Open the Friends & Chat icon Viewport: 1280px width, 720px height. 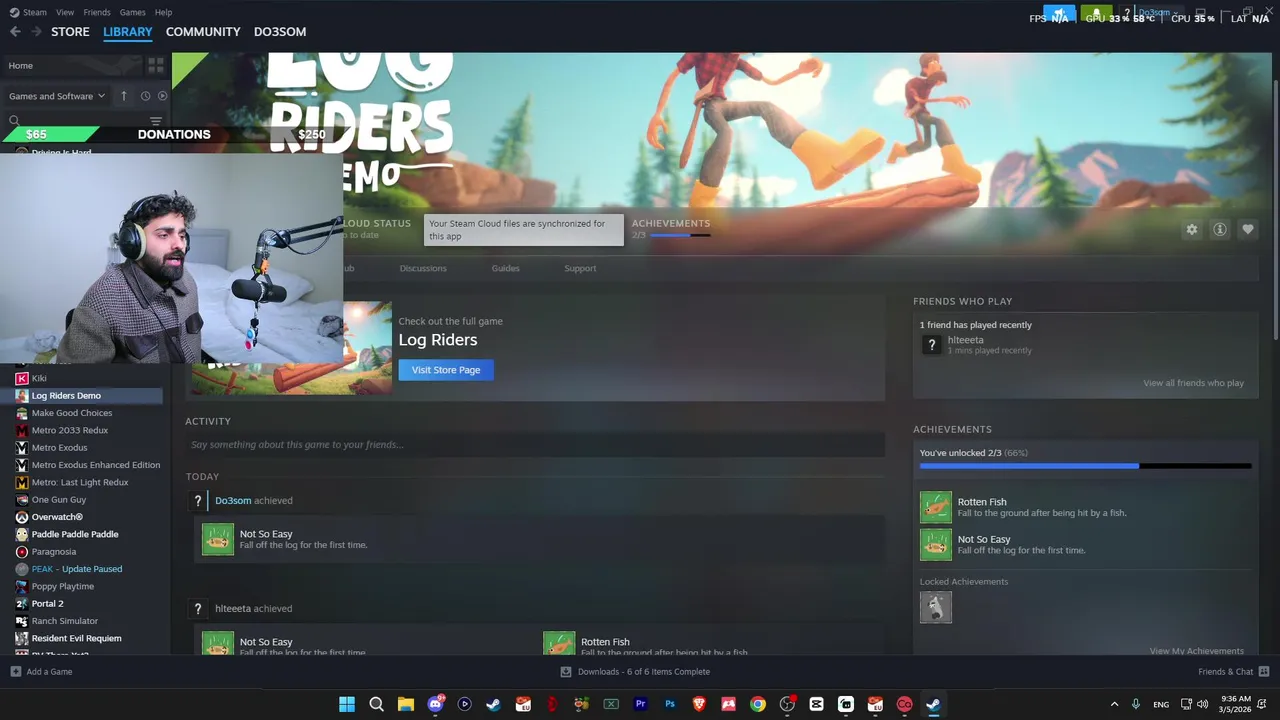1264,672
